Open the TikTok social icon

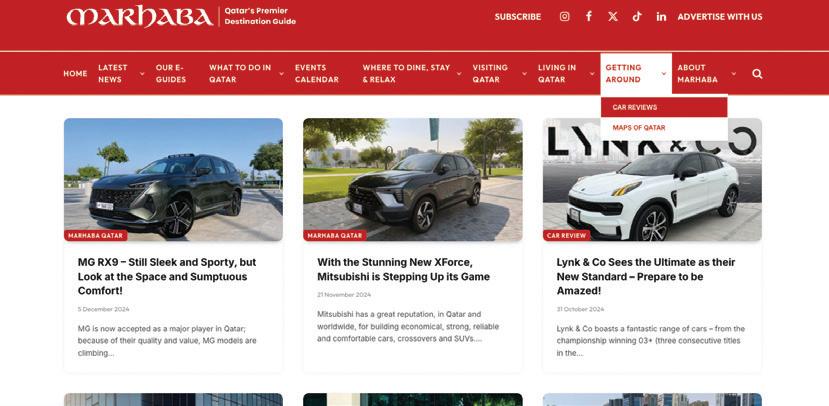pyautogui.click(x=637, y=16)
